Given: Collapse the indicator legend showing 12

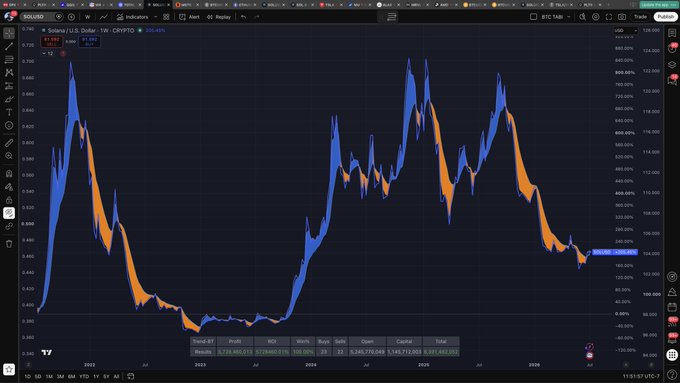Looking at the screenshot, I should (47, 53).
